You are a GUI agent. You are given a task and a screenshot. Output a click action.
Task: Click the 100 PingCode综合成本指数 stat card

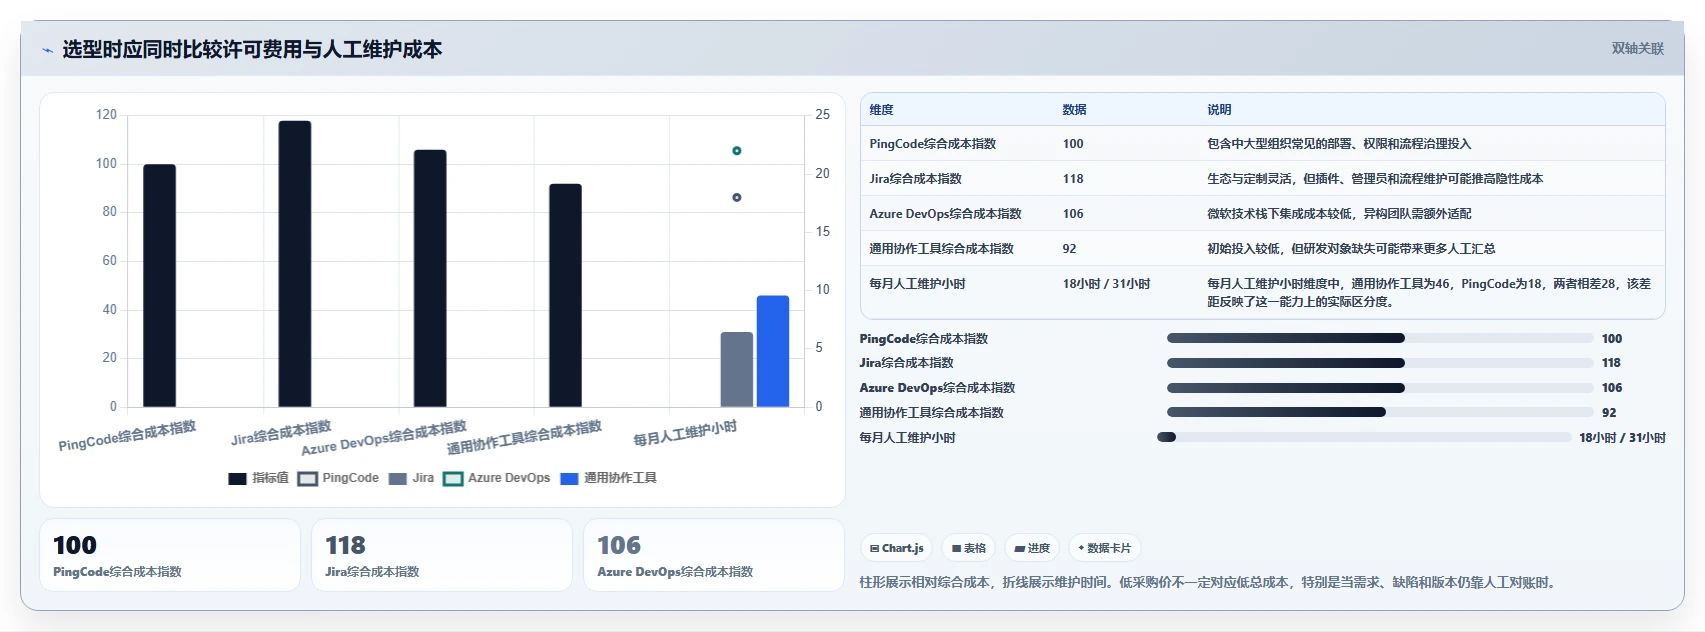(x=170, y=555)
